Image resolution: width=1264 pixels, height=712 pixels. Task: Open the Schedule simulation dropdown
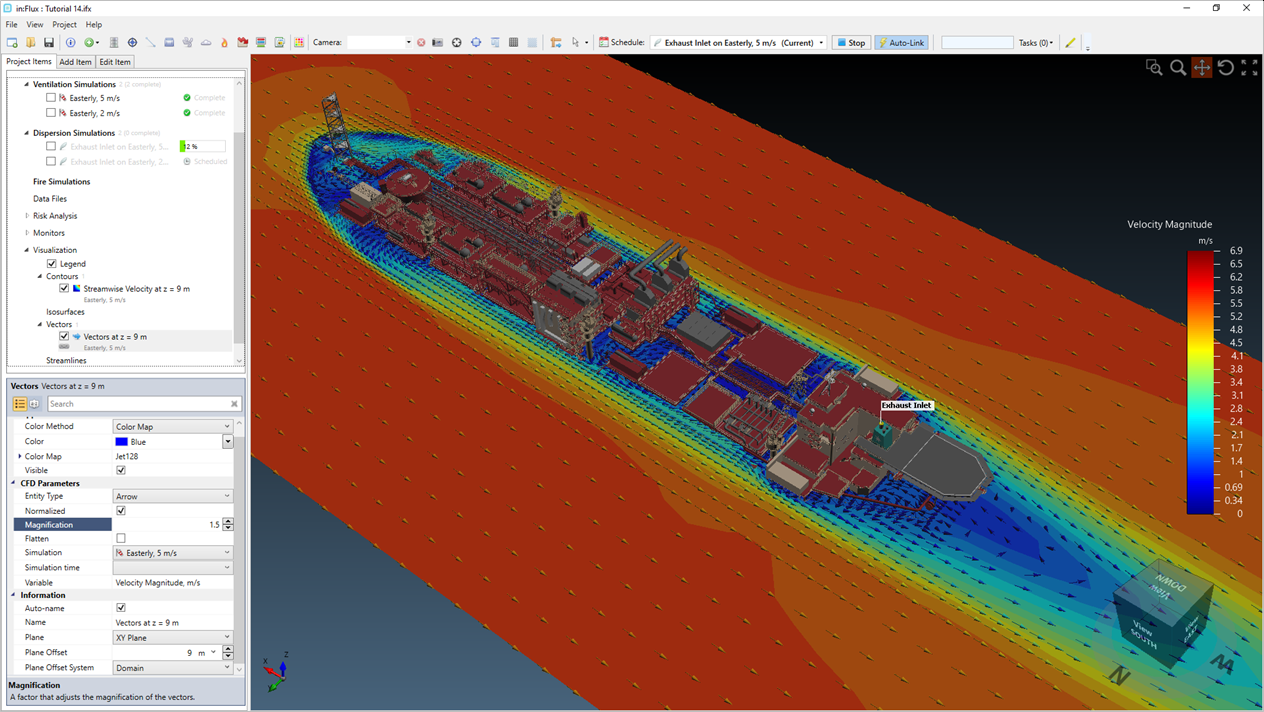click(x=738, y=43)
